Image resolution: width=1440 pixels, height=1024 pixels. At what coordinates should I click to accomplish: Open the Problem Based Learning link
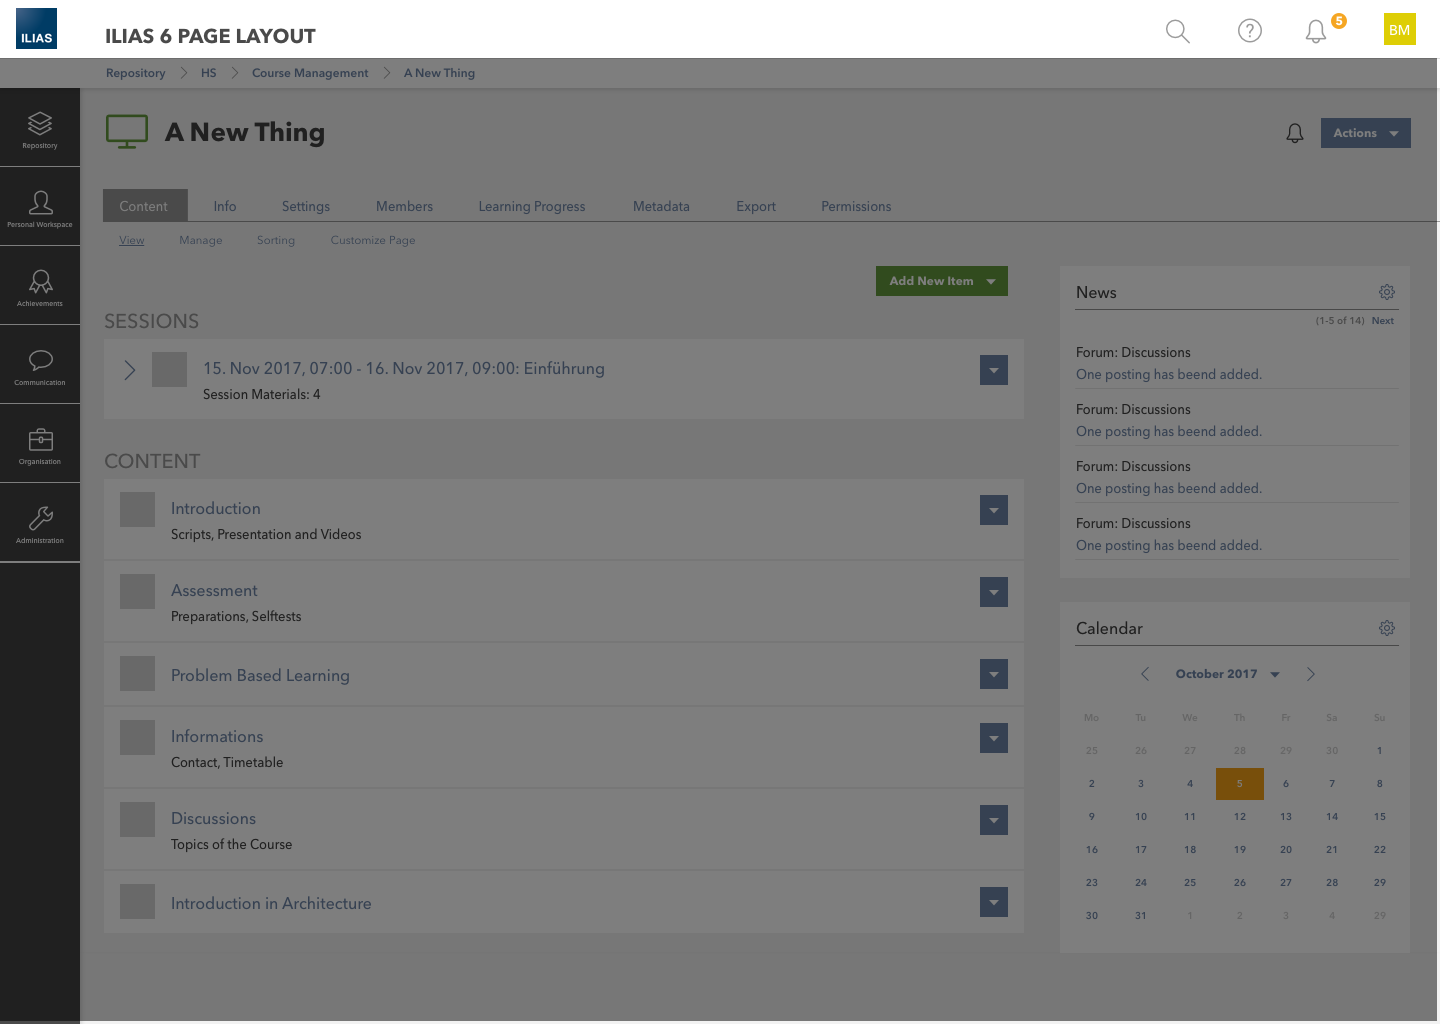click(260, 675)
